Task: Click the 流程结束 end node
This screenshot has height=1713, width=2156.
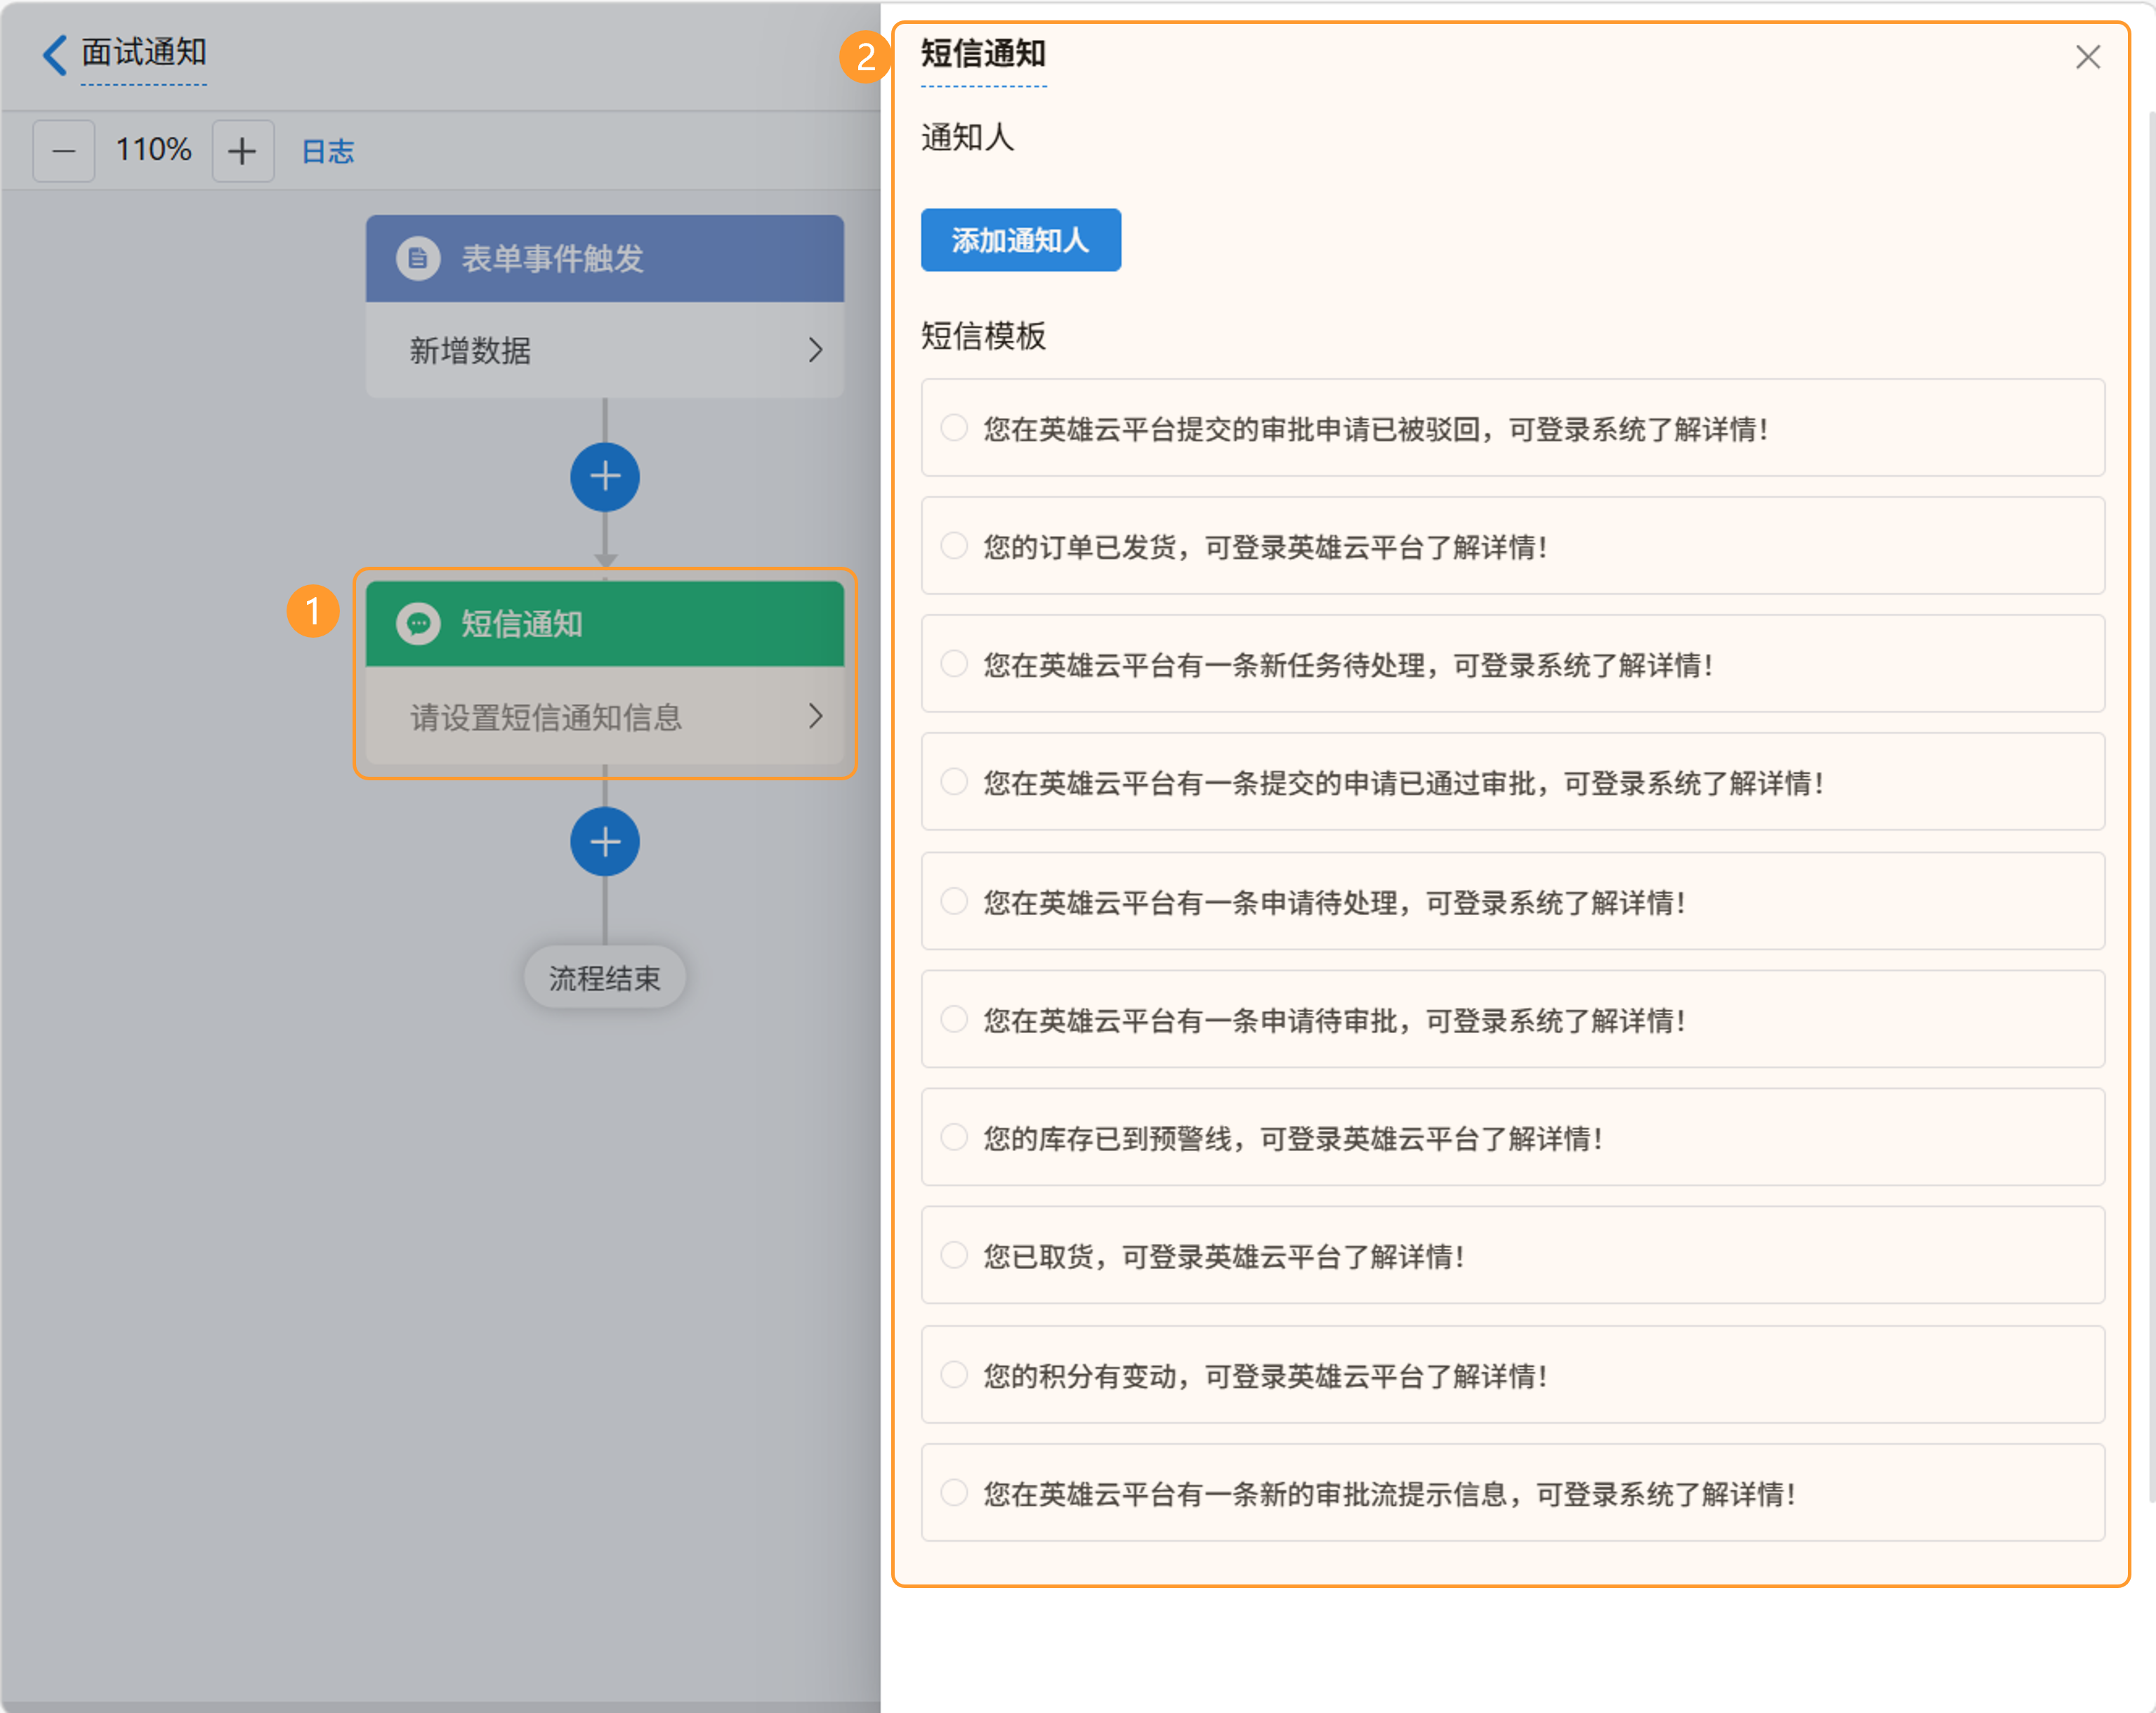Action: [604, 977]
